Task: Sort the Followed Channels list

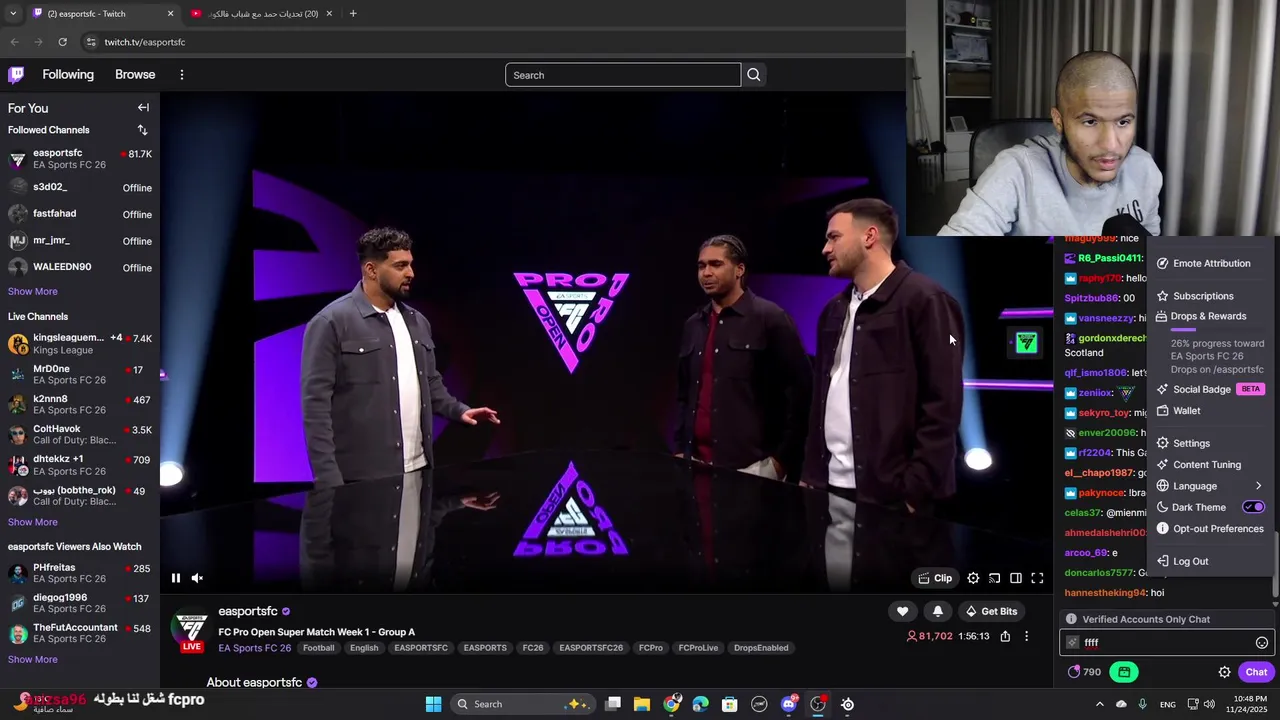Action: coord(142,130)
